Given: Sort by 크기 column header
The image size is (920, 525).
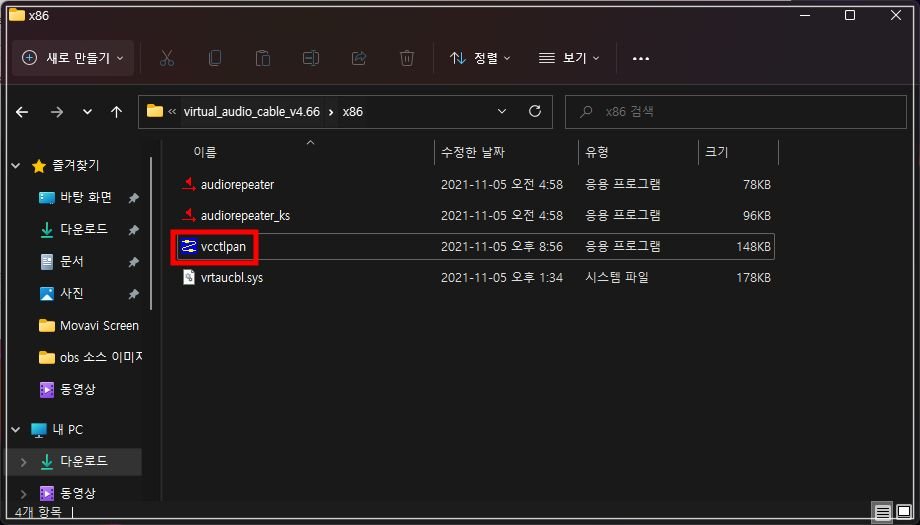Looking at the screenshot, I should [x=716, y=153].
